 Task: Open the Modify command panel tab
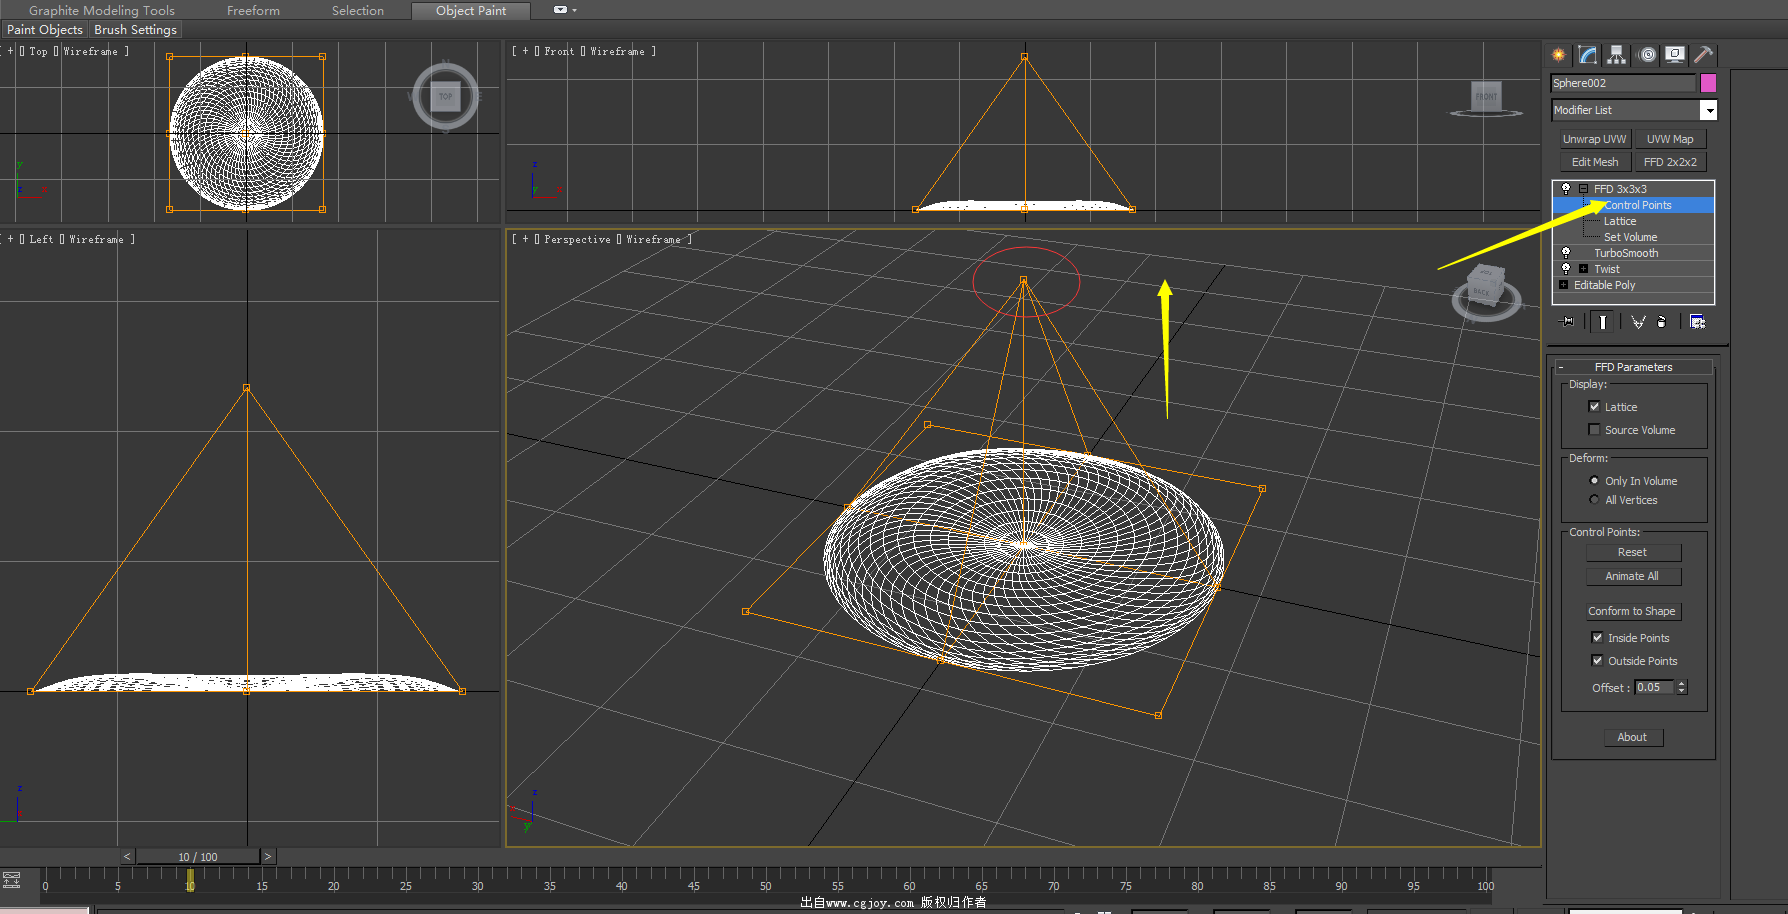[x=1588, y=55]
